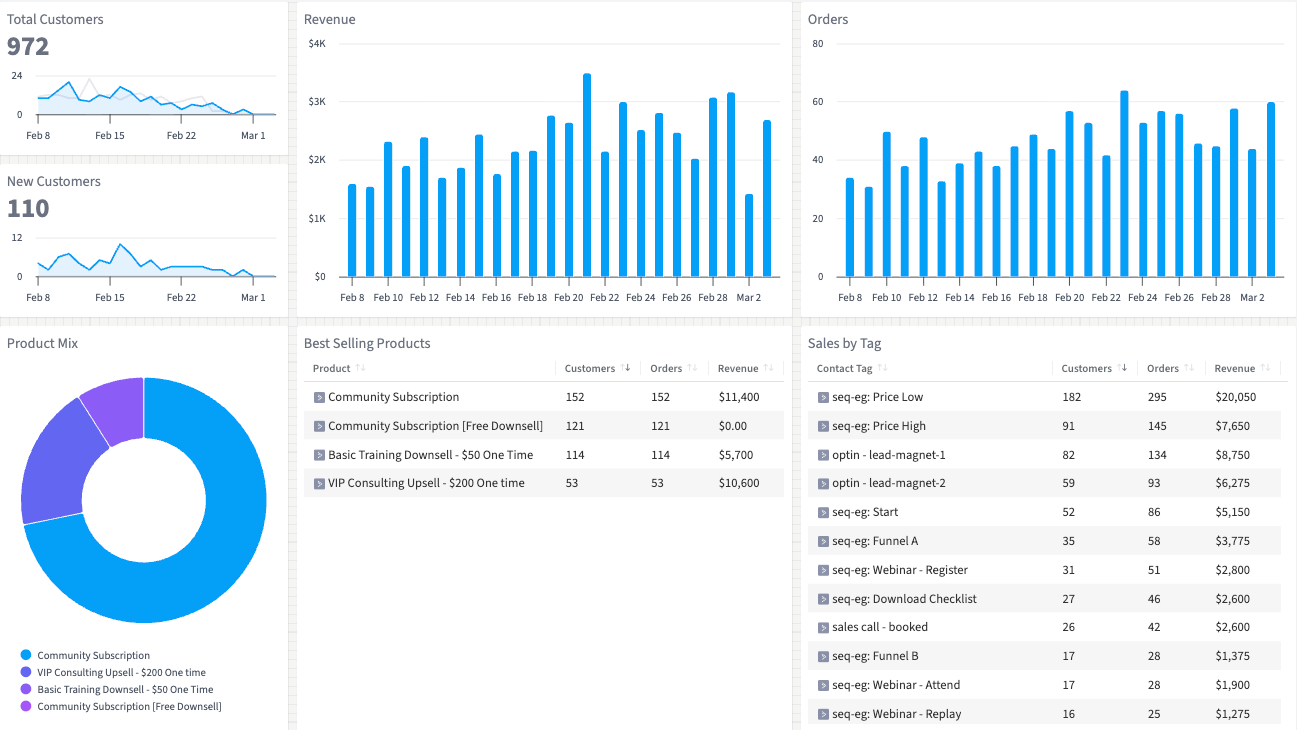The height and width of the screenshot is (730, 1297).
Task: Open the seq-eg: Webinar - Register tag
Action: point(899,570)
